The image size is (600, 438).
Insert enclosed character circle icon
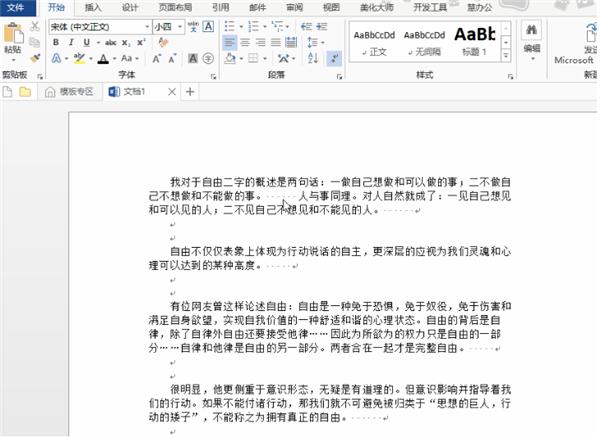tap(208, 59)
